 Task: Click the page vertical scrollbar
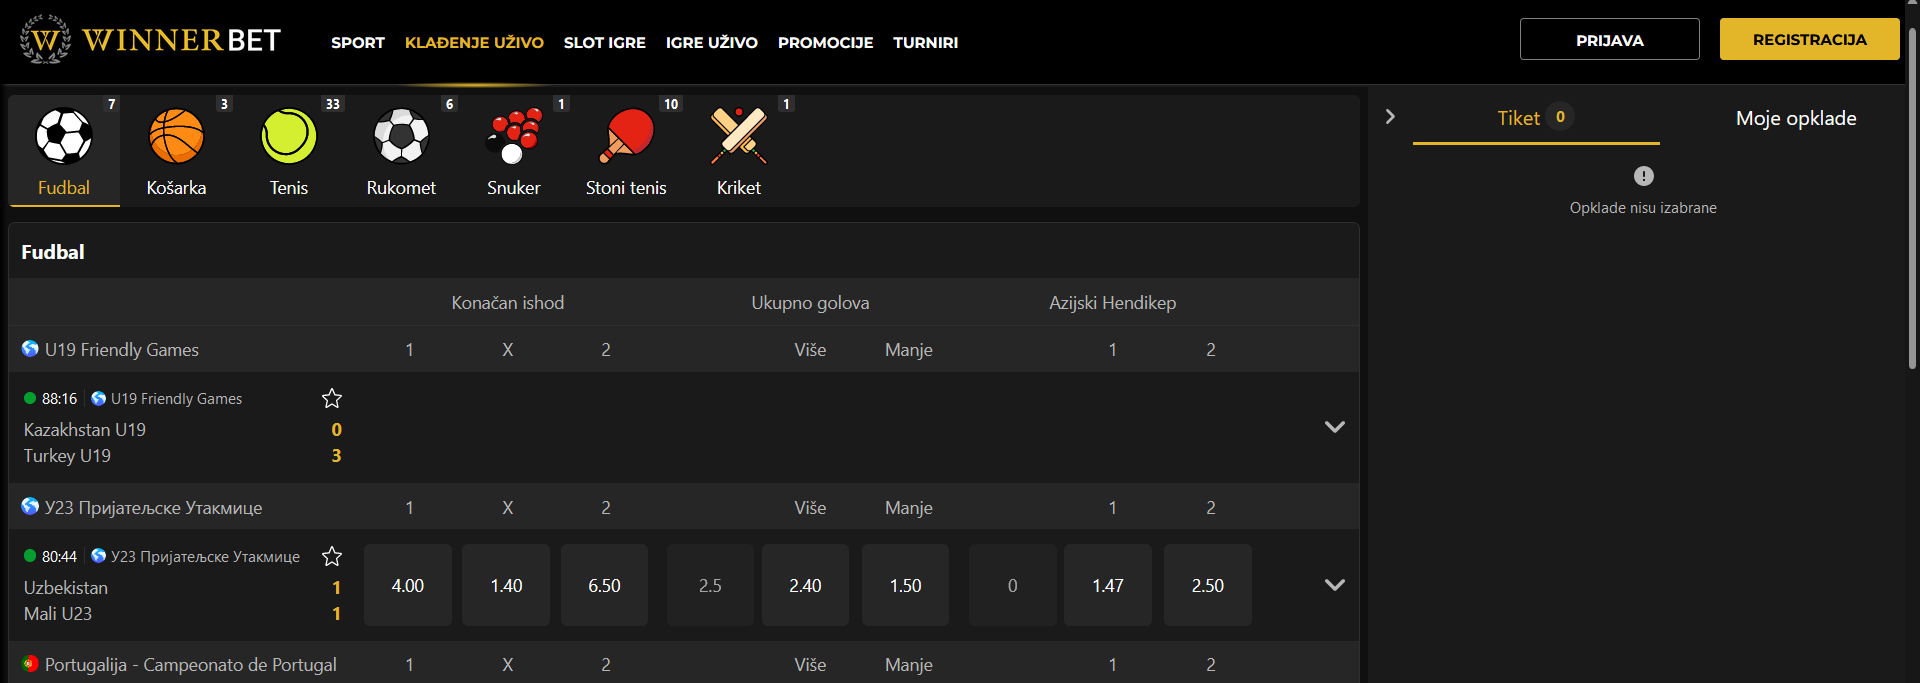[x=1912, y=200]
